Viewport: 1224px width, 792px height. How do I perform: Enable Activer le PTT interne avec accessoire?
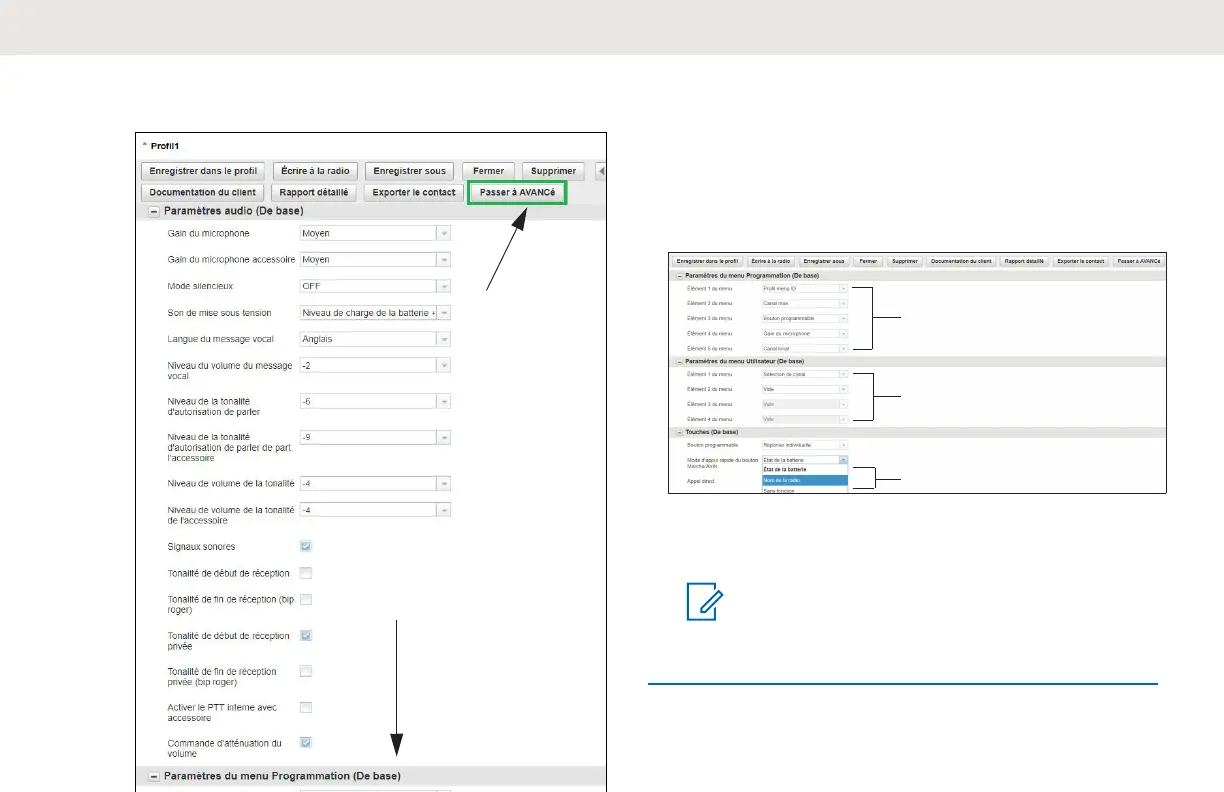click(x=306, y=708)
